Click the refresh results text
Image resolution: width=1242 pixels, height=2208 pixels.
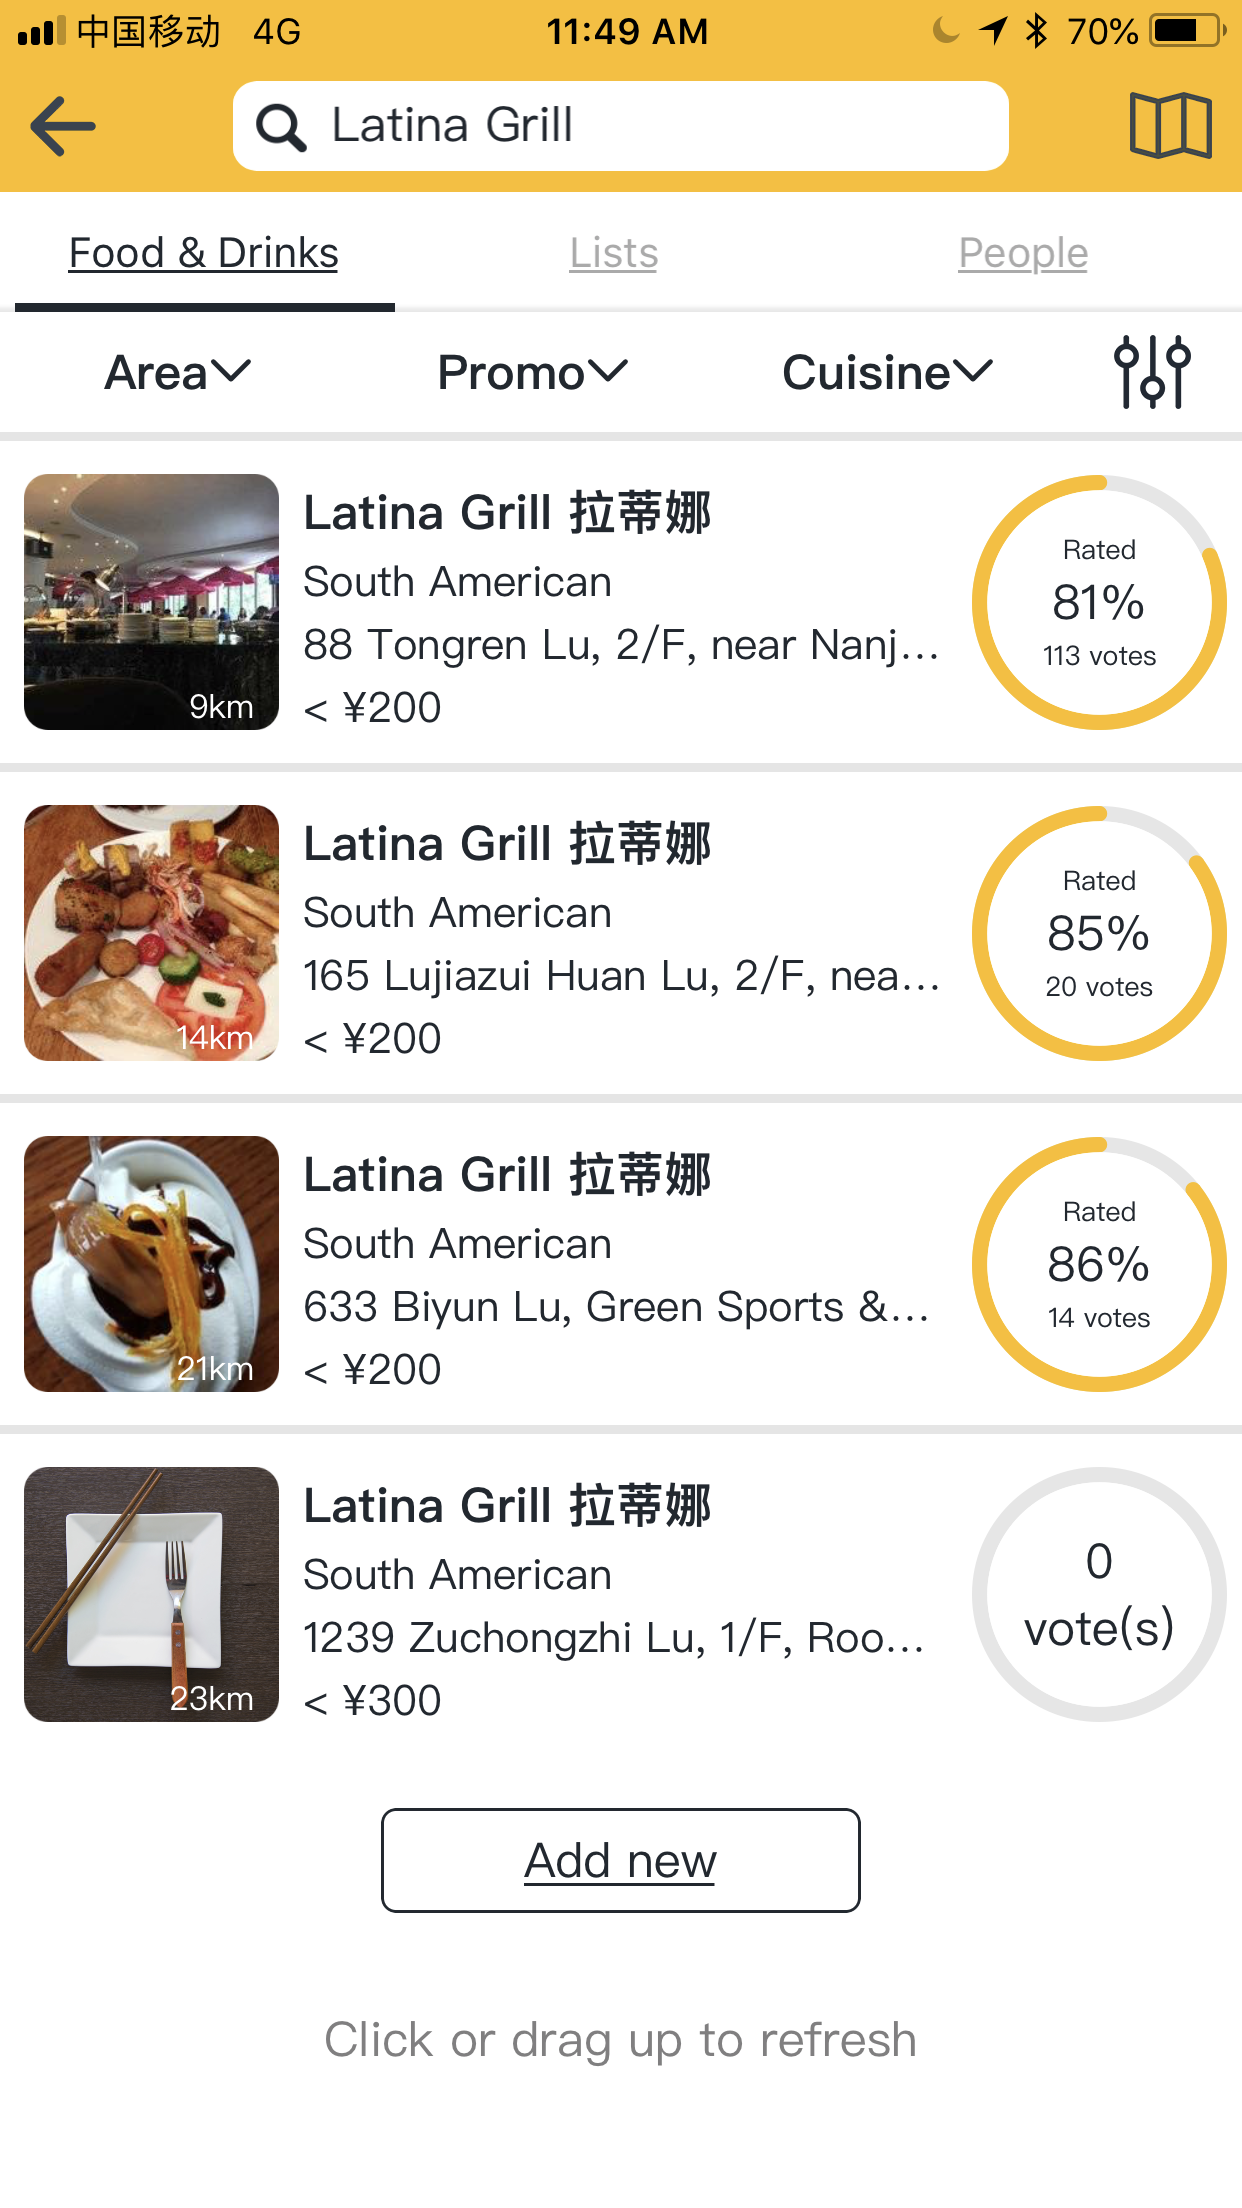[620, 2040]
